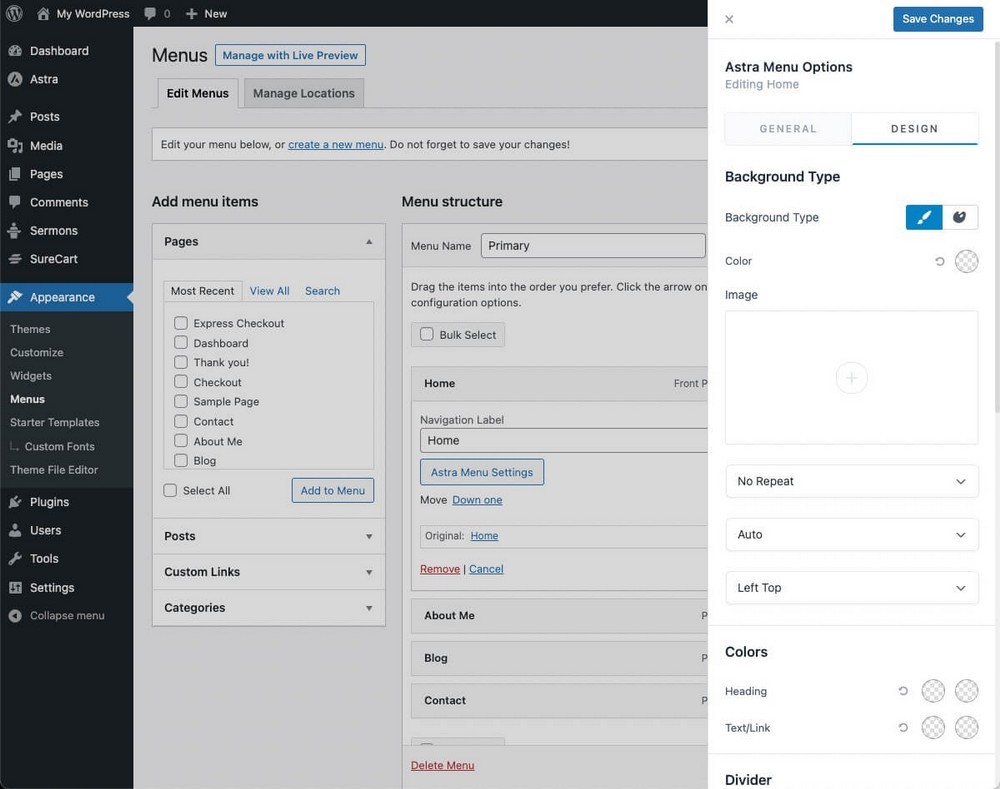Open the No Repeat dropdown
The image size is (1000, 789).
tap(851, 481)
